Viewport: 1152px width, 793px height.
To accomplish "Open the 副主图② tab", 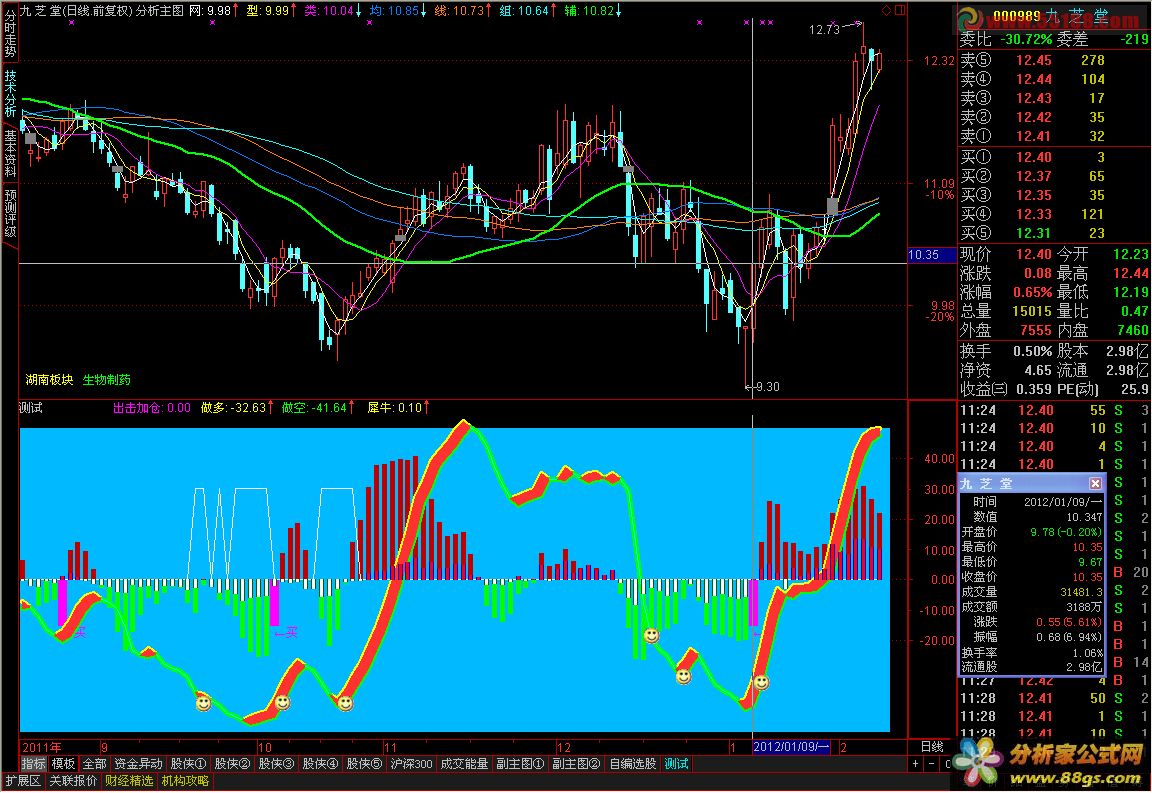I will point(576,764).
